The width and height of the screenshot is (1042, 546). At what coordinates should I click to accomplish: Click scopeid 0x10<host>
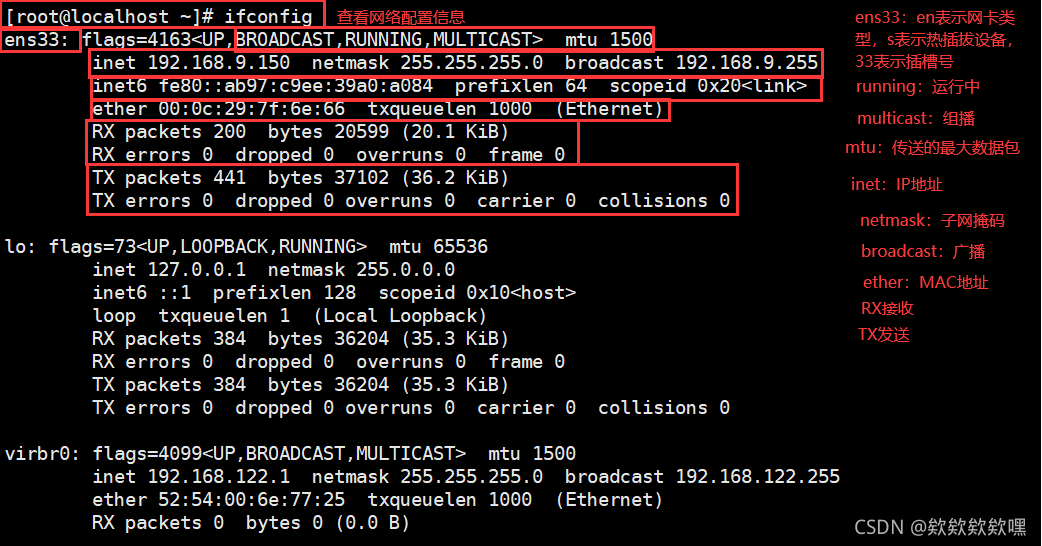(476, 293)
